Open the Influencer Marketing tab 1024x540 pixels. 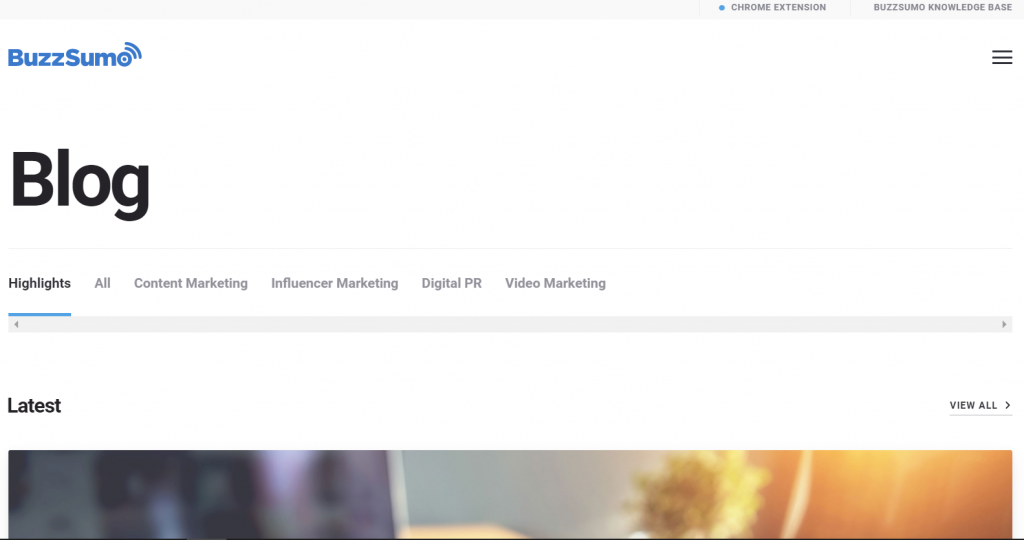click(334, 283)
